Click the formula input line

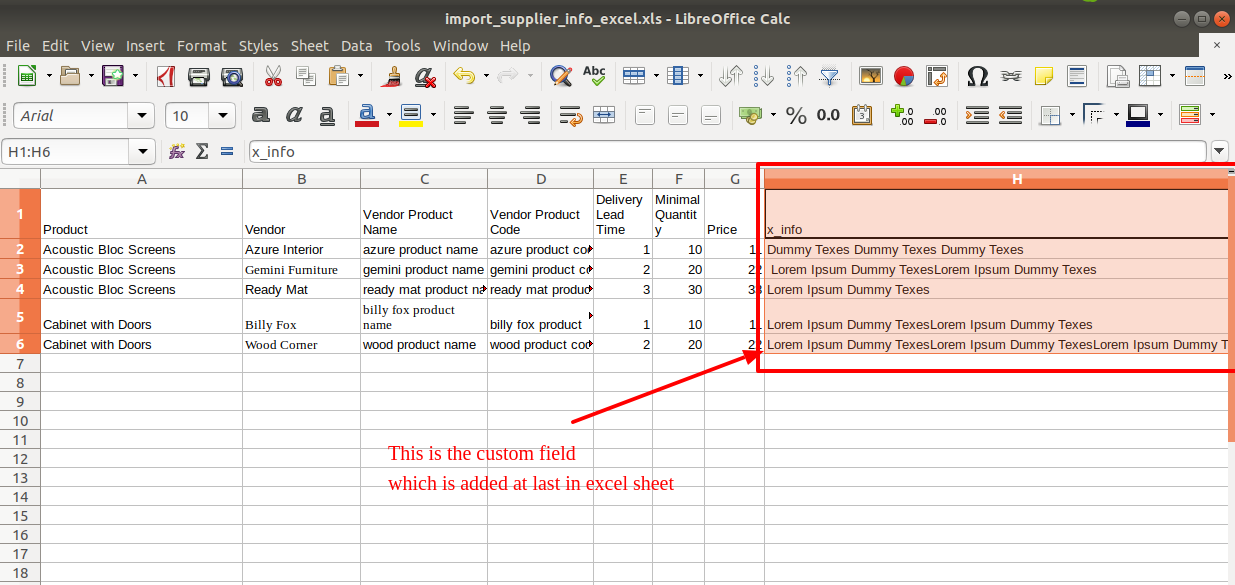[727, 152]
